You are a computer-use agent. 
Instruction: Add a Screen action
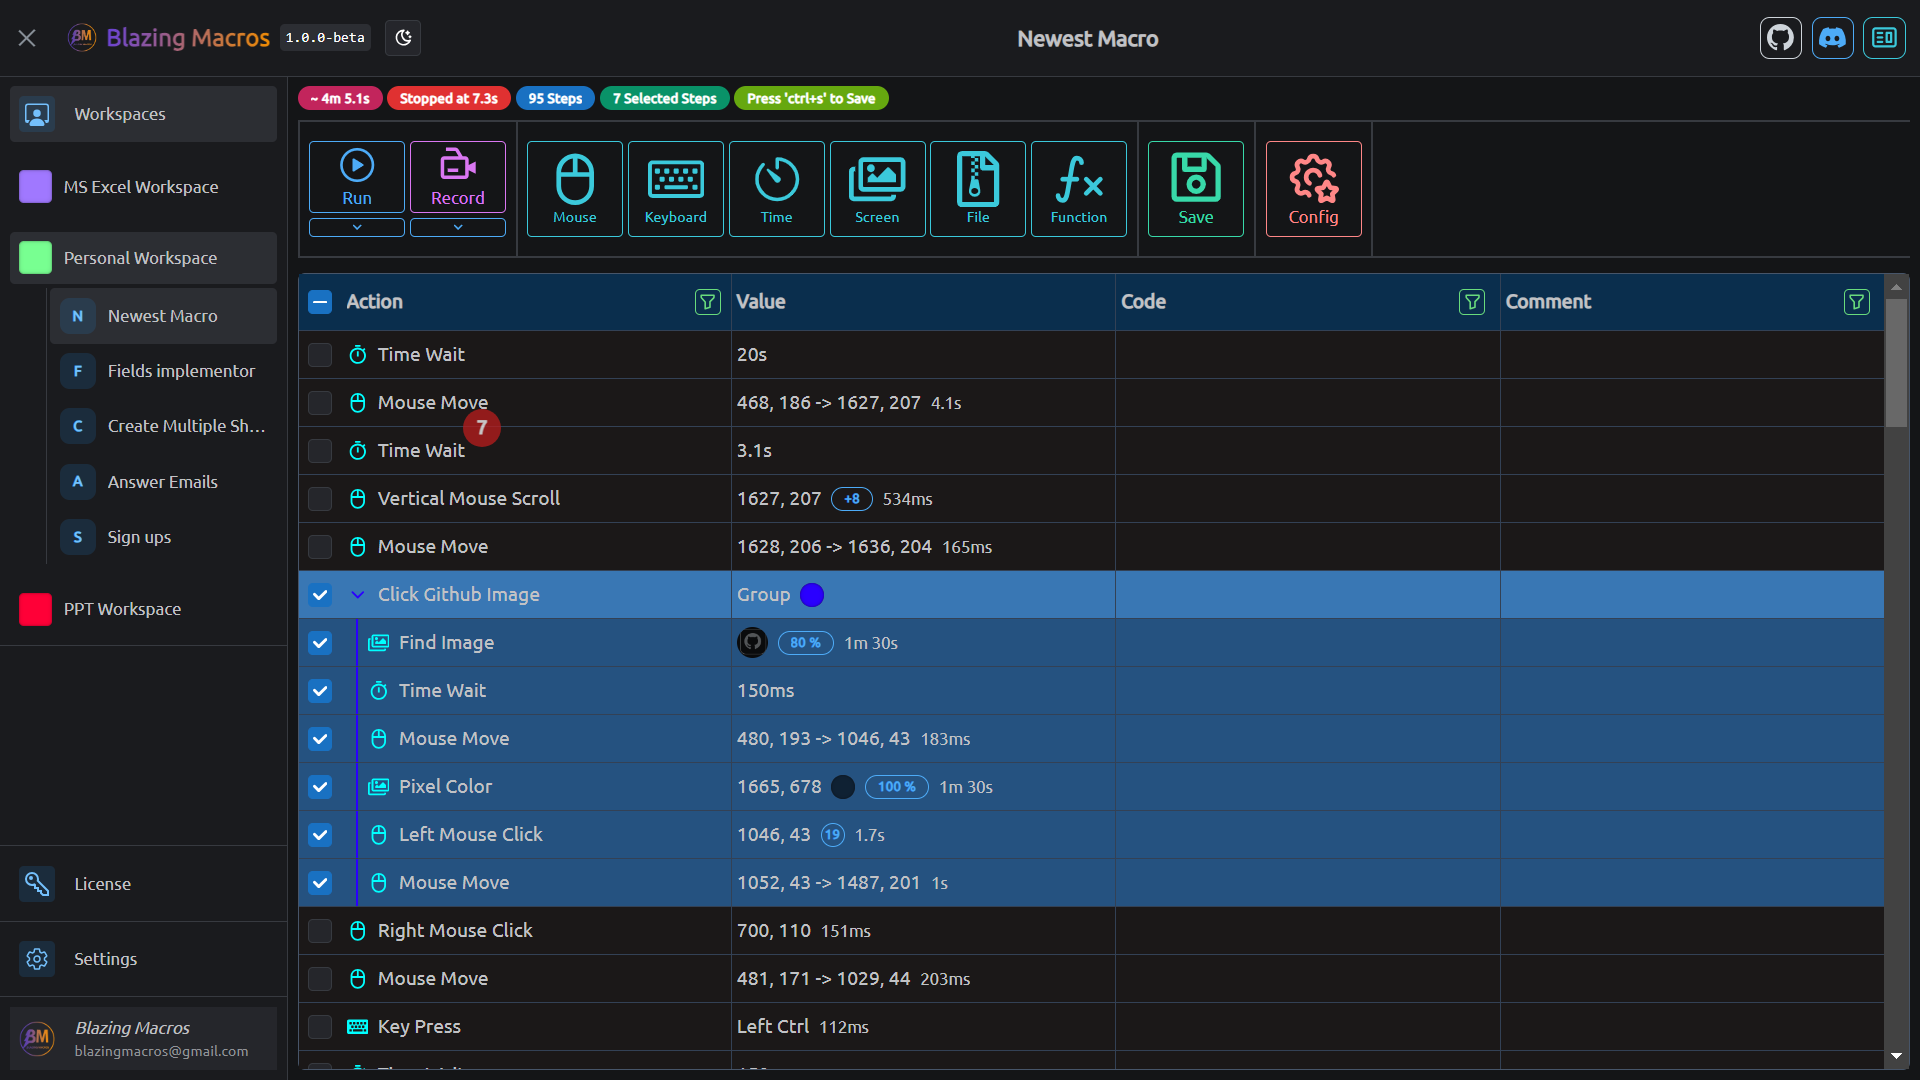(877, 189)
